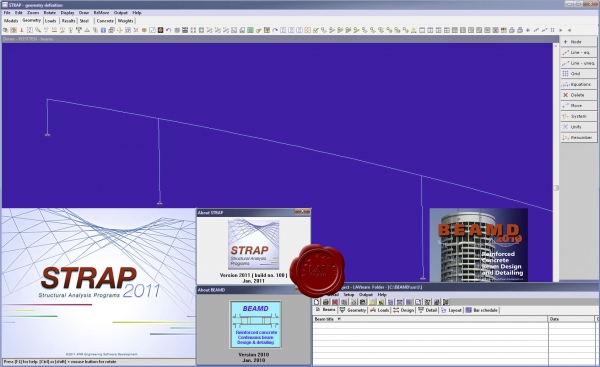Click the orange down-arrow icon in STRAP toolbar

tap(21, 30)
